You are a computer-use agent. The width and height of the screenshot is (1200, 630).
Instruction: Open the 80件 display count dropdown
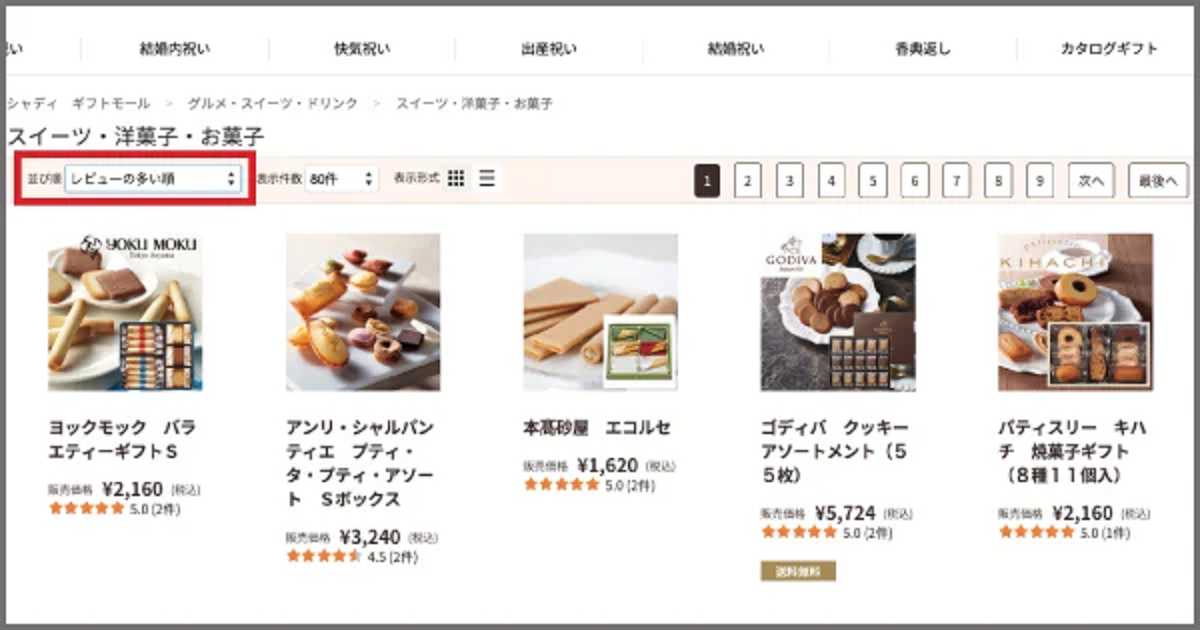click(x=341, y=179)
